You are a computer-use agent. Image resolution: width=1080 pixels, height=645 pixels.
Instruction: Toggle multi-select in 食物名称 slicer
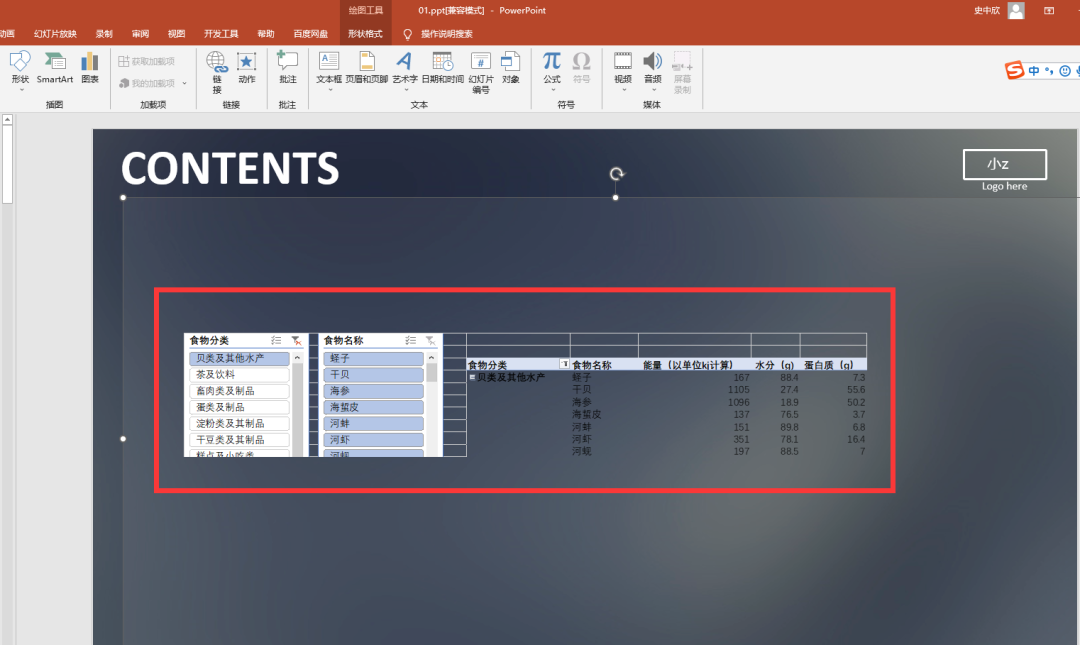pos(410,341)
